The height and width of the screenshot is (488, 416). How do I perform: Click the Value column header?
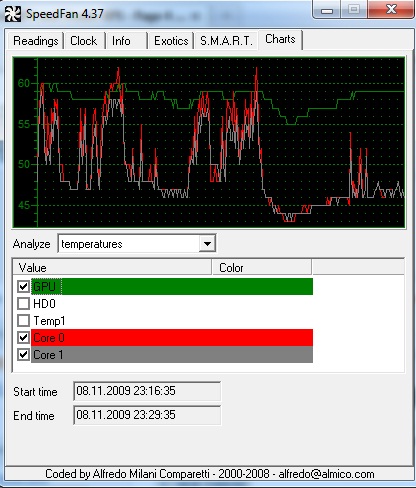coord(112,268)
